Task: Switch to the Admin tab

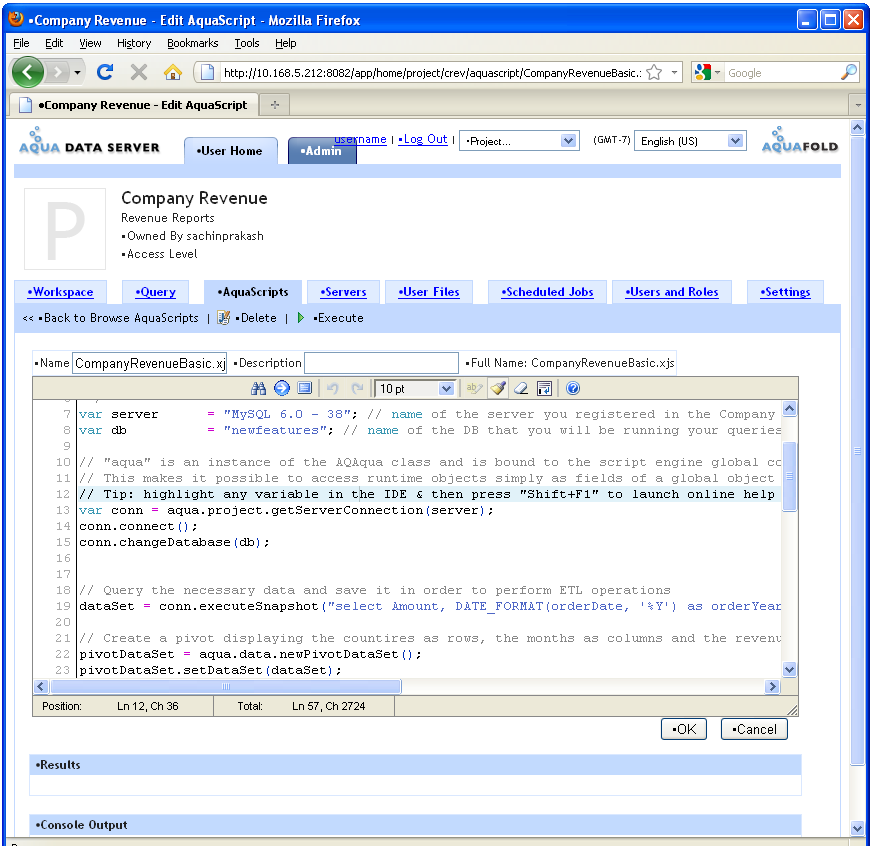Action: [322, 151]
